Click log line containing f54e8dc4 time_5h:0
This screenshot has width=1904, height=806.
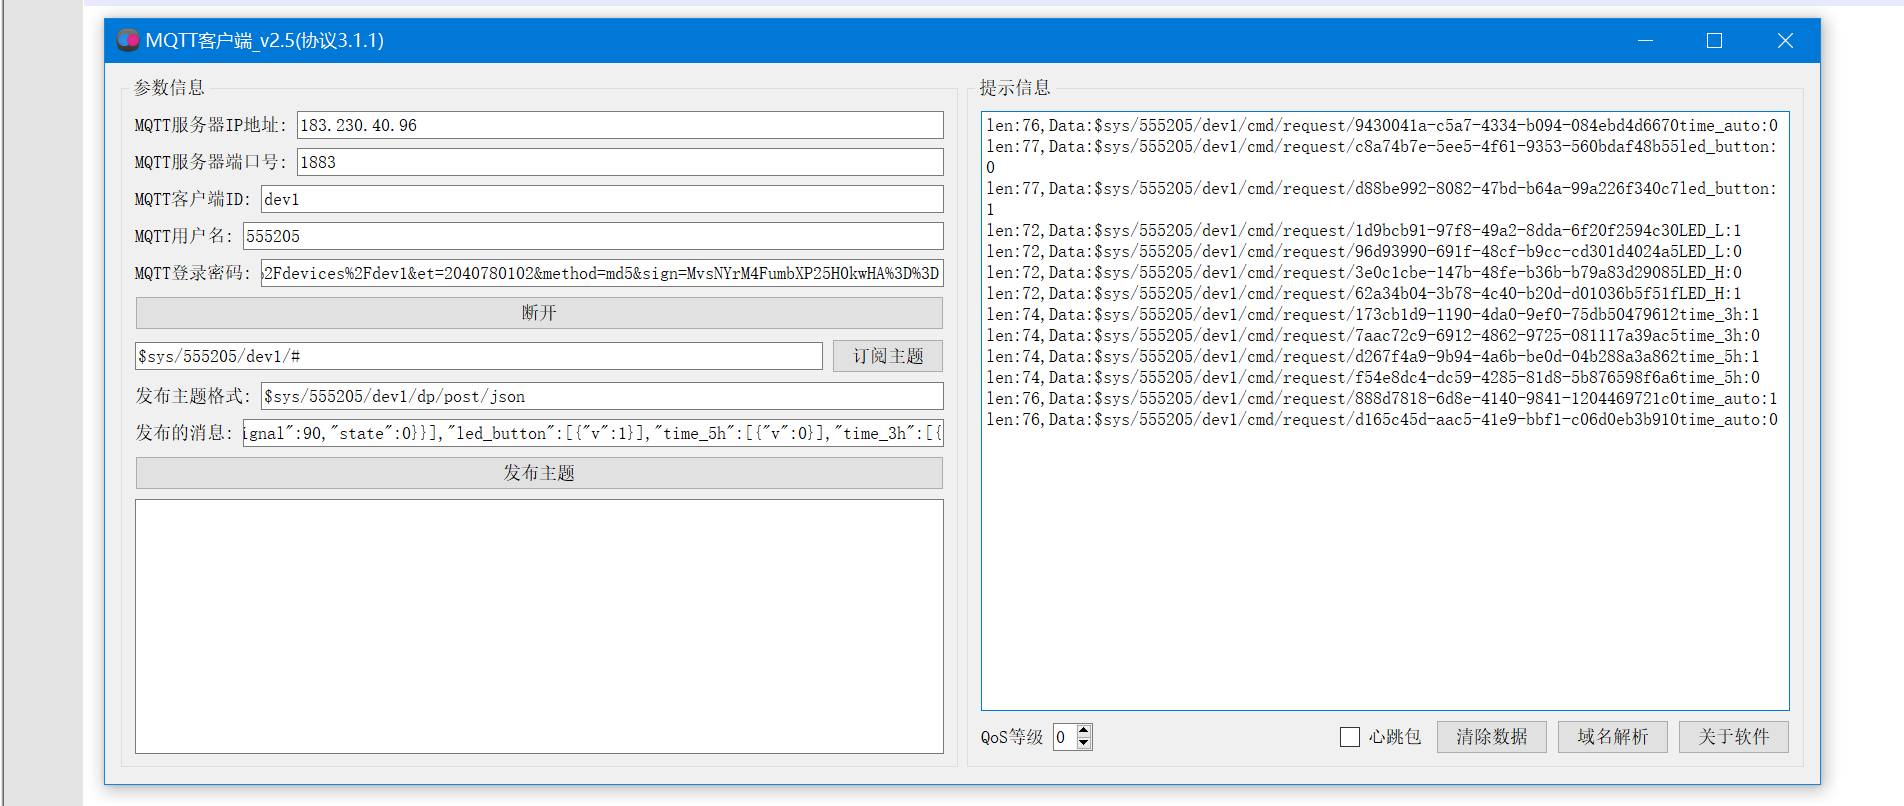point(1373,377)
